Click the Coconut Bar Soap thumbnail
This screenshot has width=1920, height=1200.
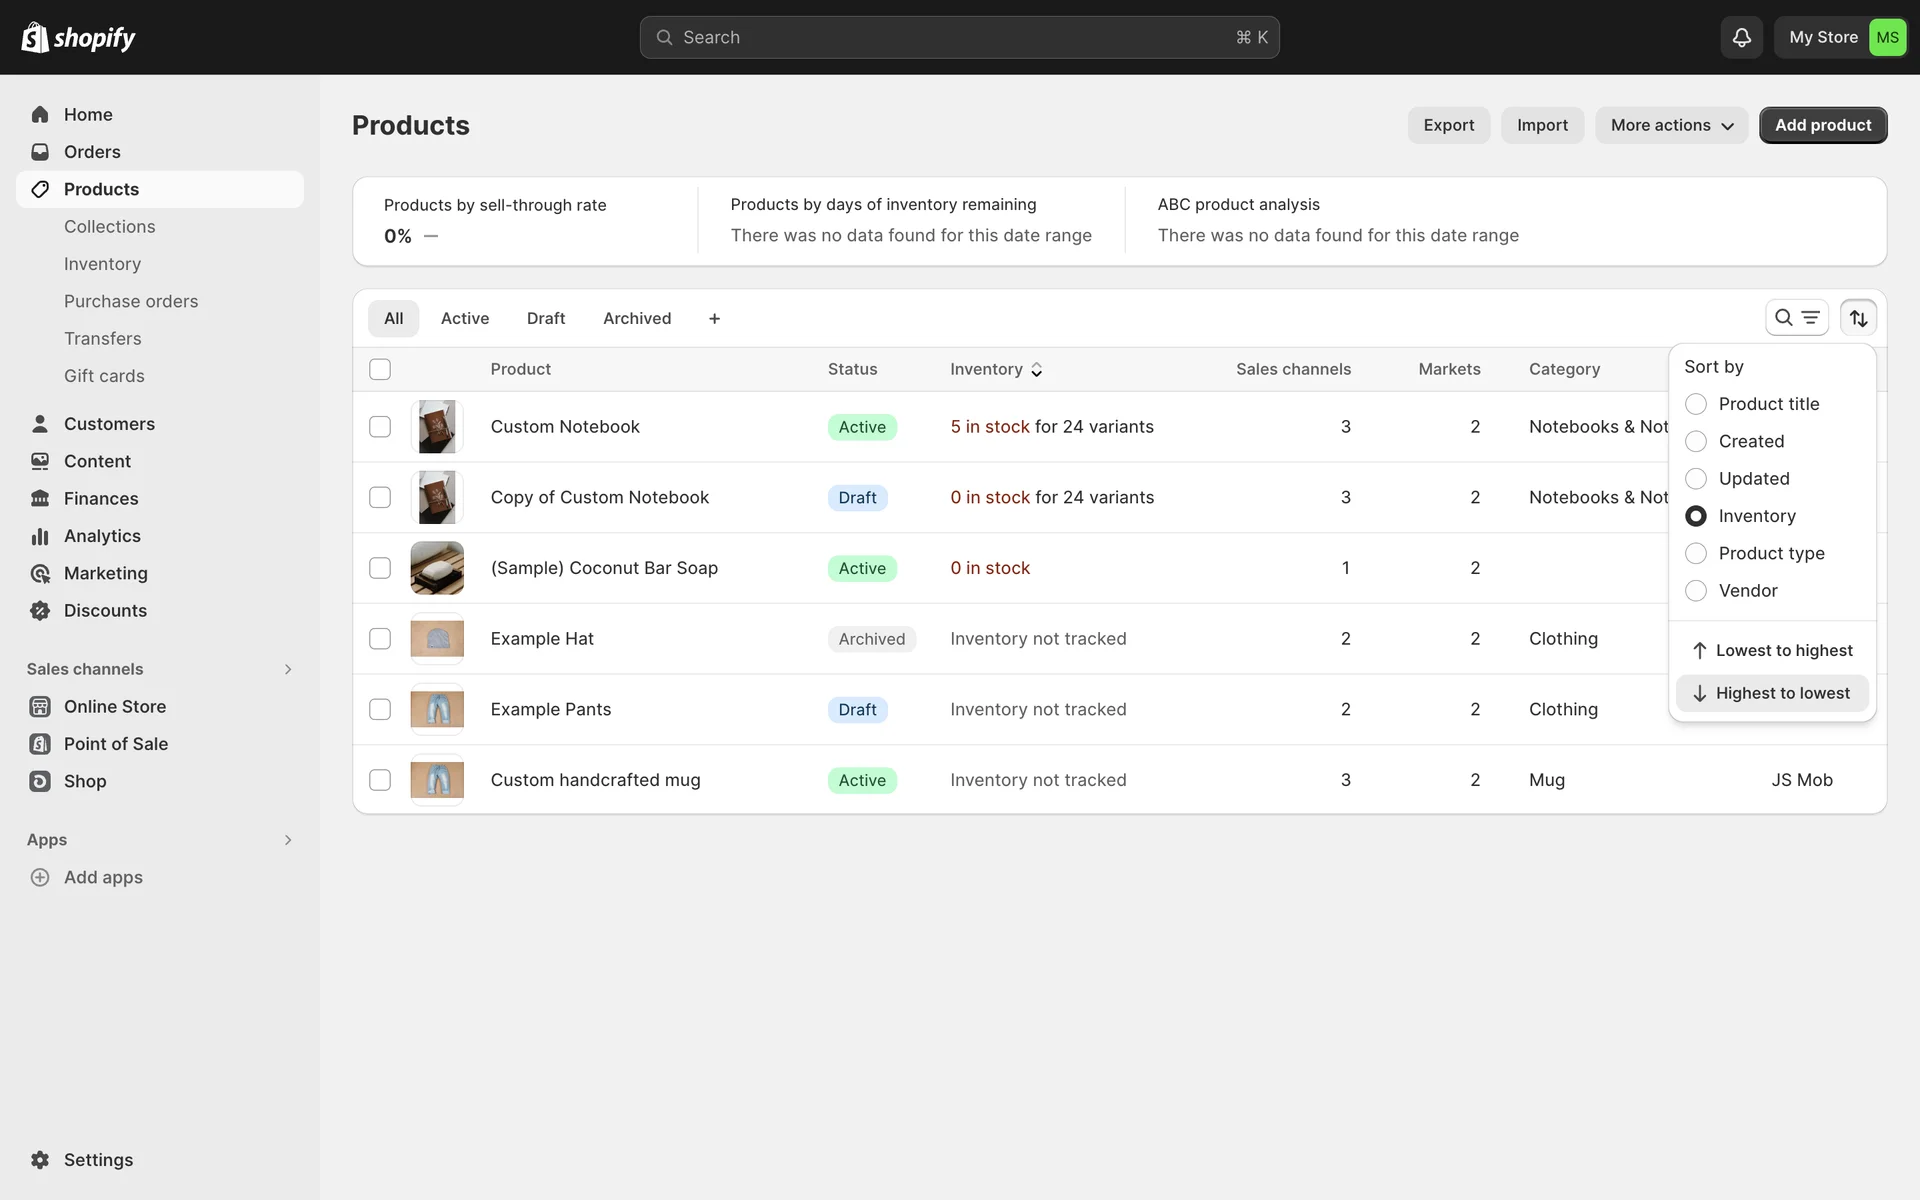click(x=437, y=568)
